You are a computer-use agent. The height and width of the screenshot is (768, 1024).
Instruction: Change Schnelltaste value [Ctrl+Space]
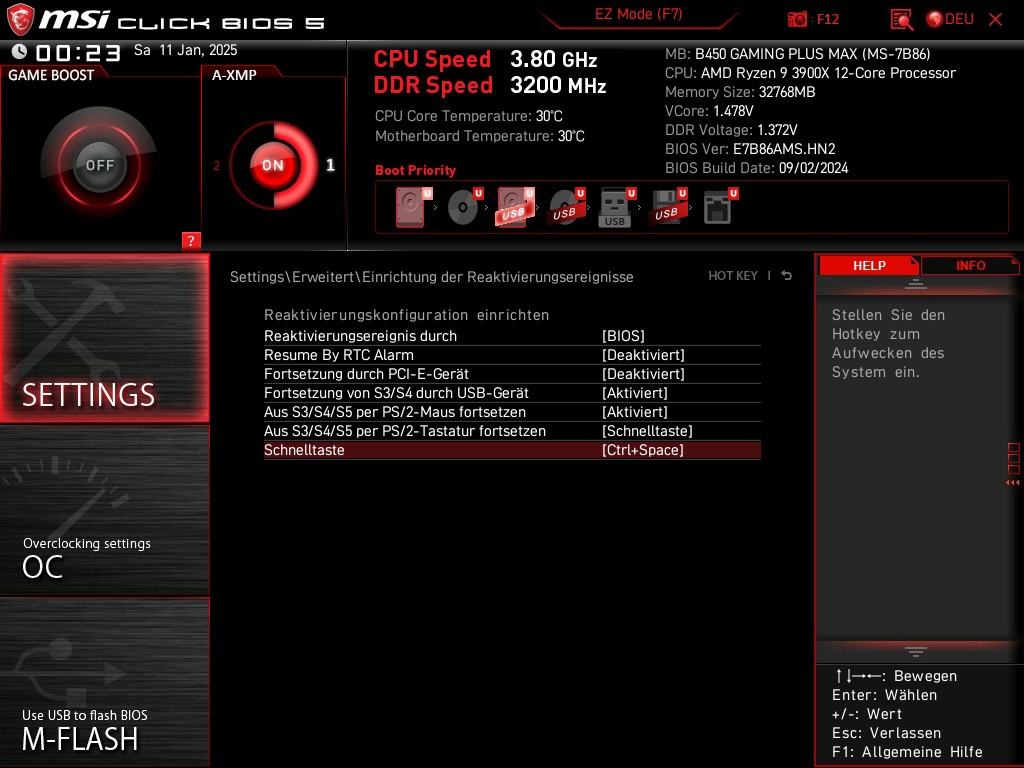pyautogui.click(x=643, y=450)
